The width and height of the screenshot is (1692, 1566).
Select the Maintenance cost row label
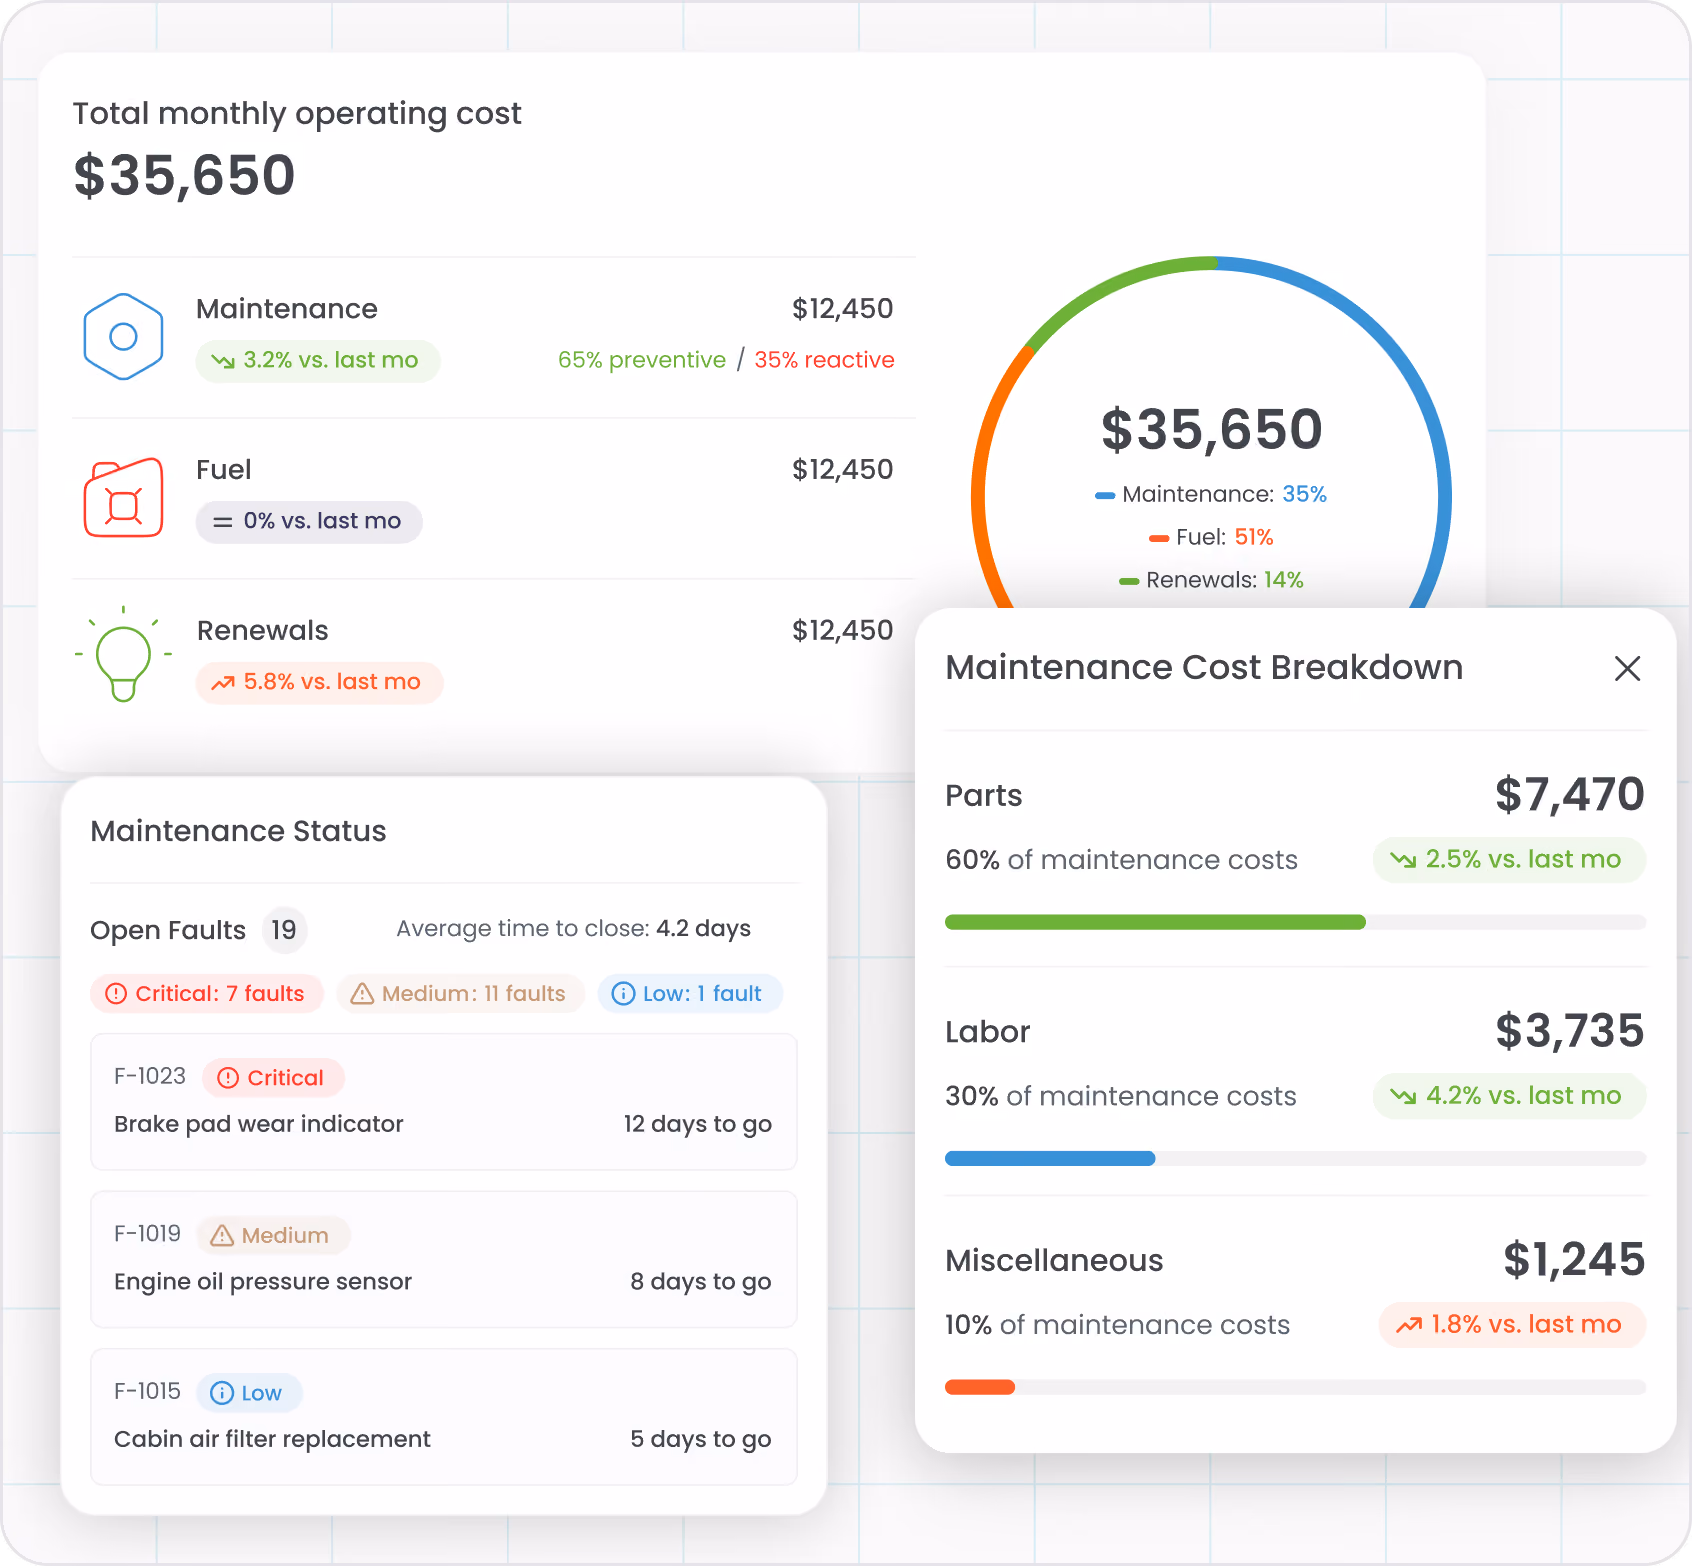coord(287,309)
